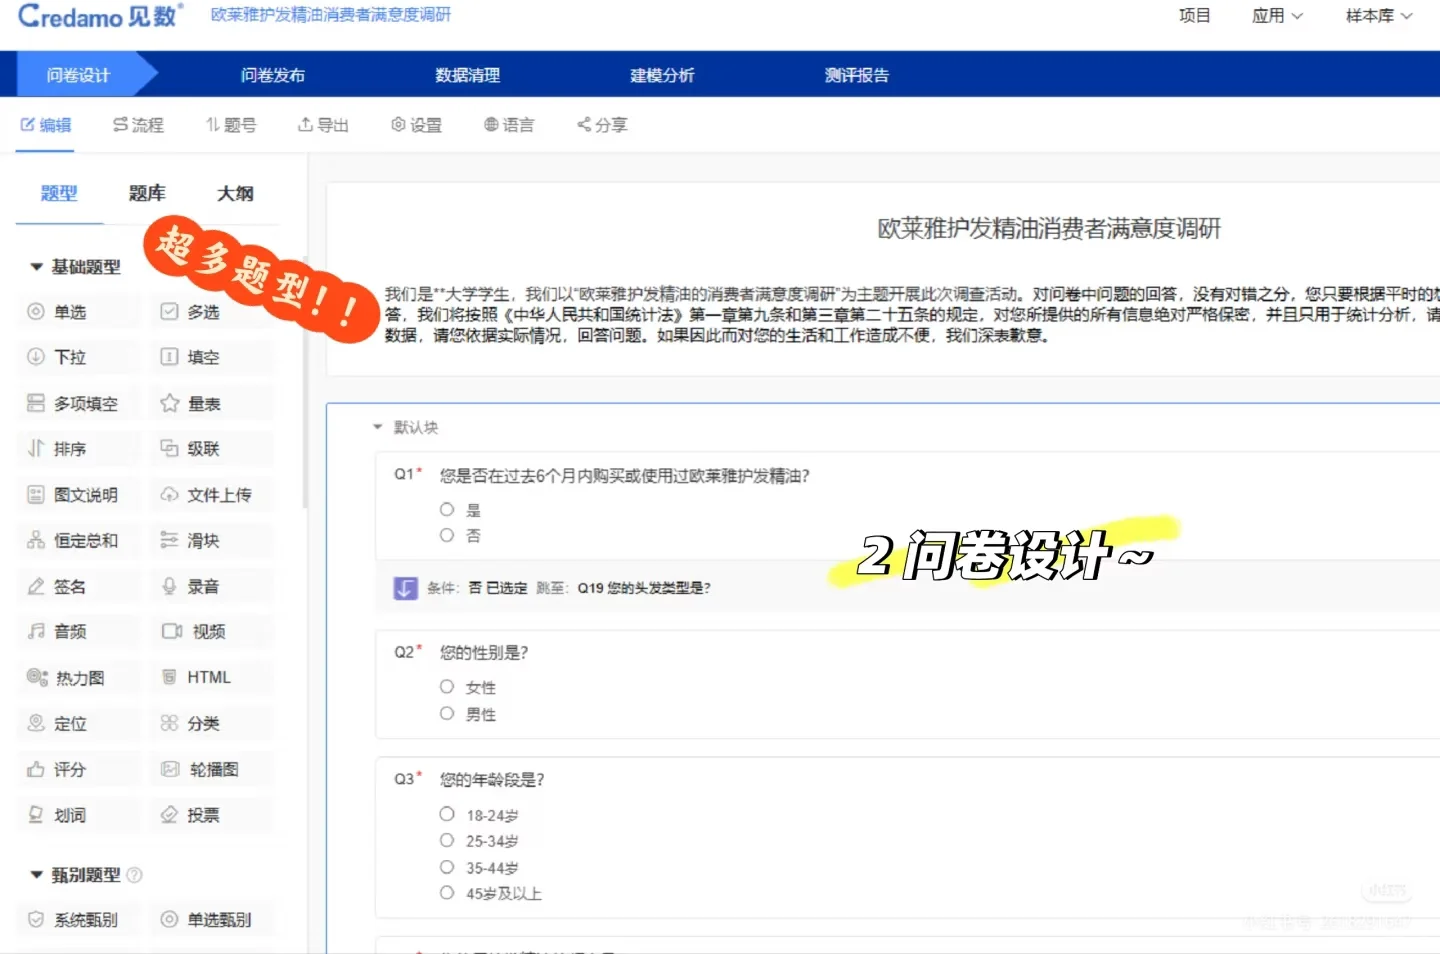This screenshot has height=954, width=1440.
Task: Click the Credamo 见数 logo
Action: click(x=100, y=16)
